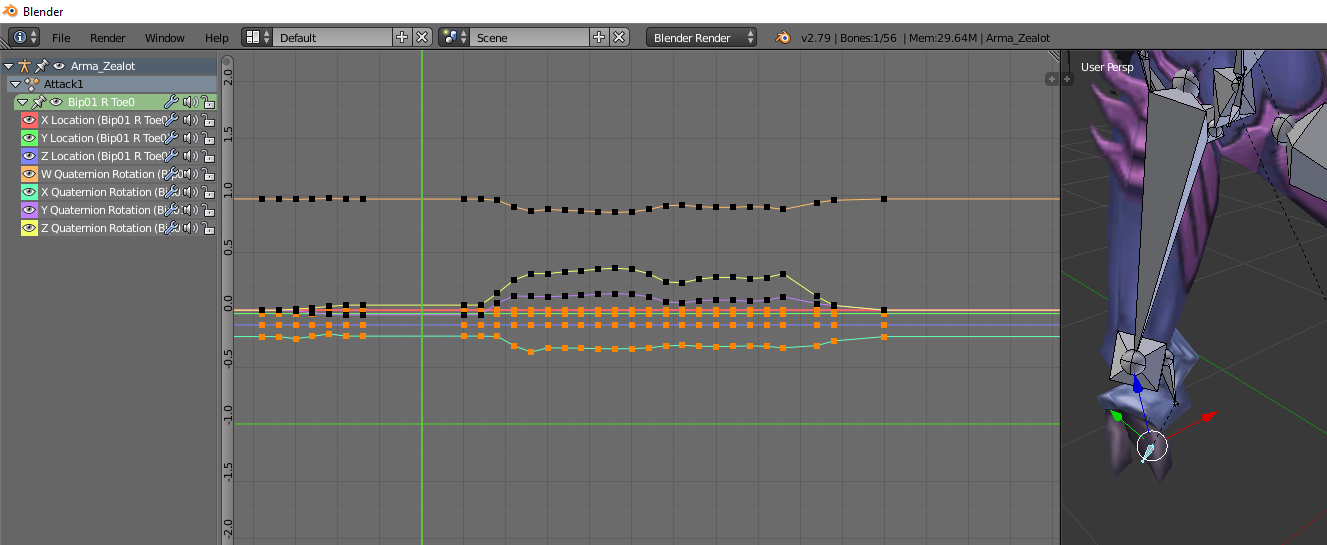Lock the Y Location channel

pos(208,138)
